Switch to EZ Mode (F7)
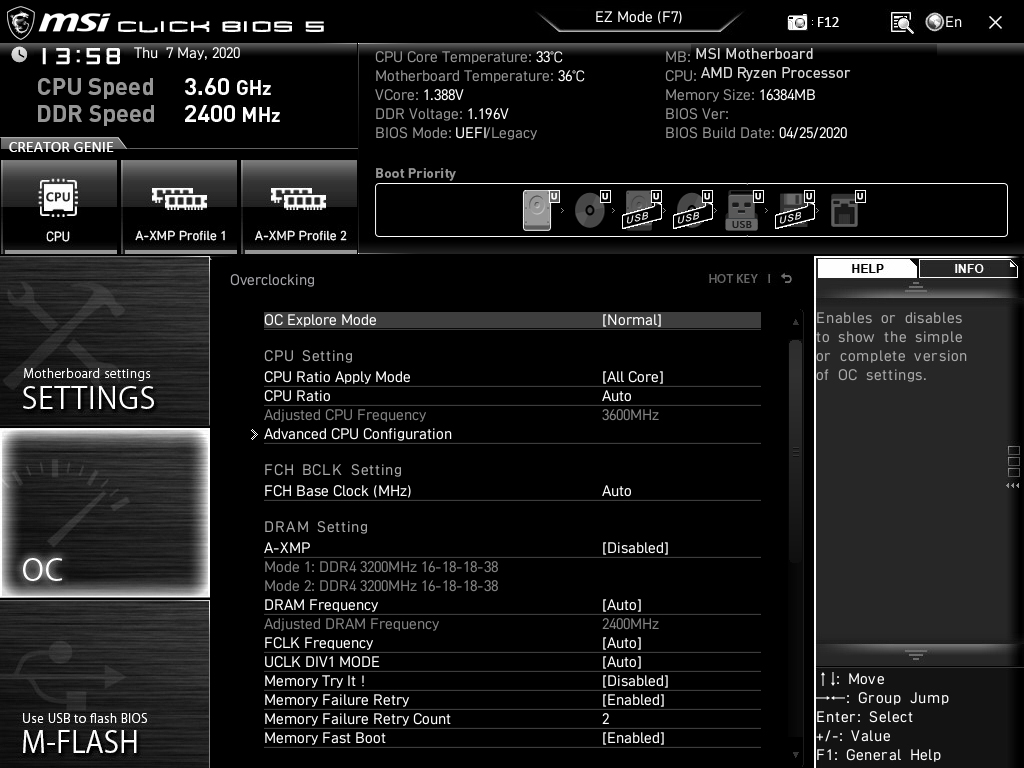This screenshot has width=1024, height=768. pyautogui.click(x=640, y=17)
